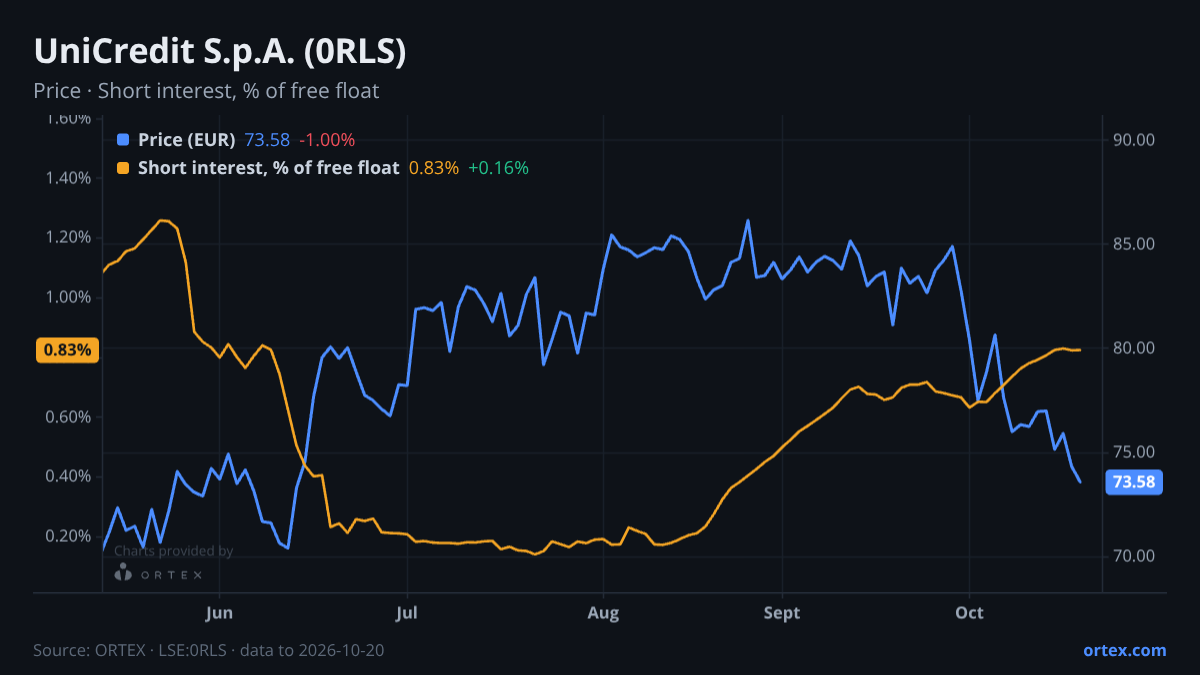
Task: Click the 85.00 right axis label
Action: [x=1134, y=244]
